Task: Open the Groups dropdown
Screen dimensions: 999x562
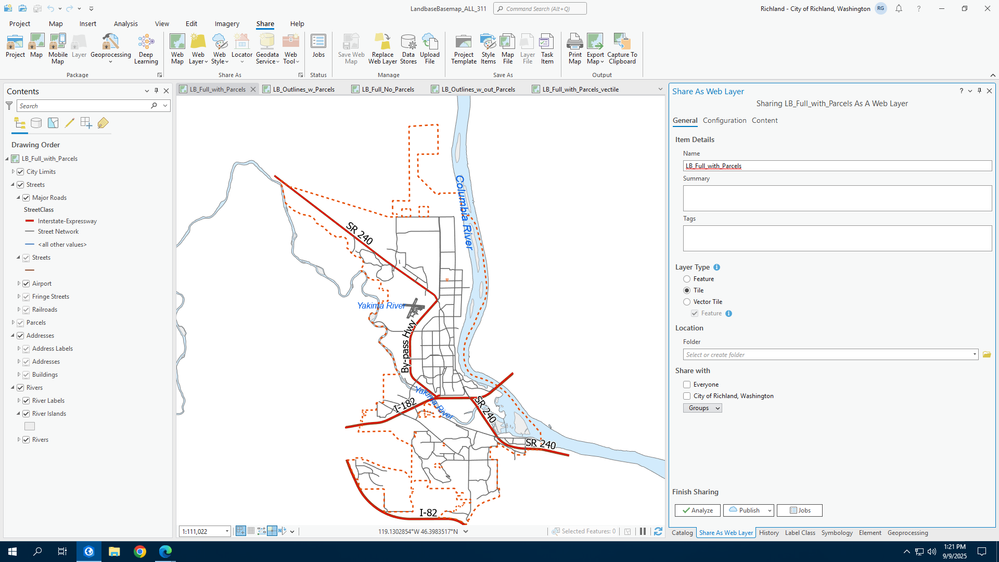Action: coord(703,408)
